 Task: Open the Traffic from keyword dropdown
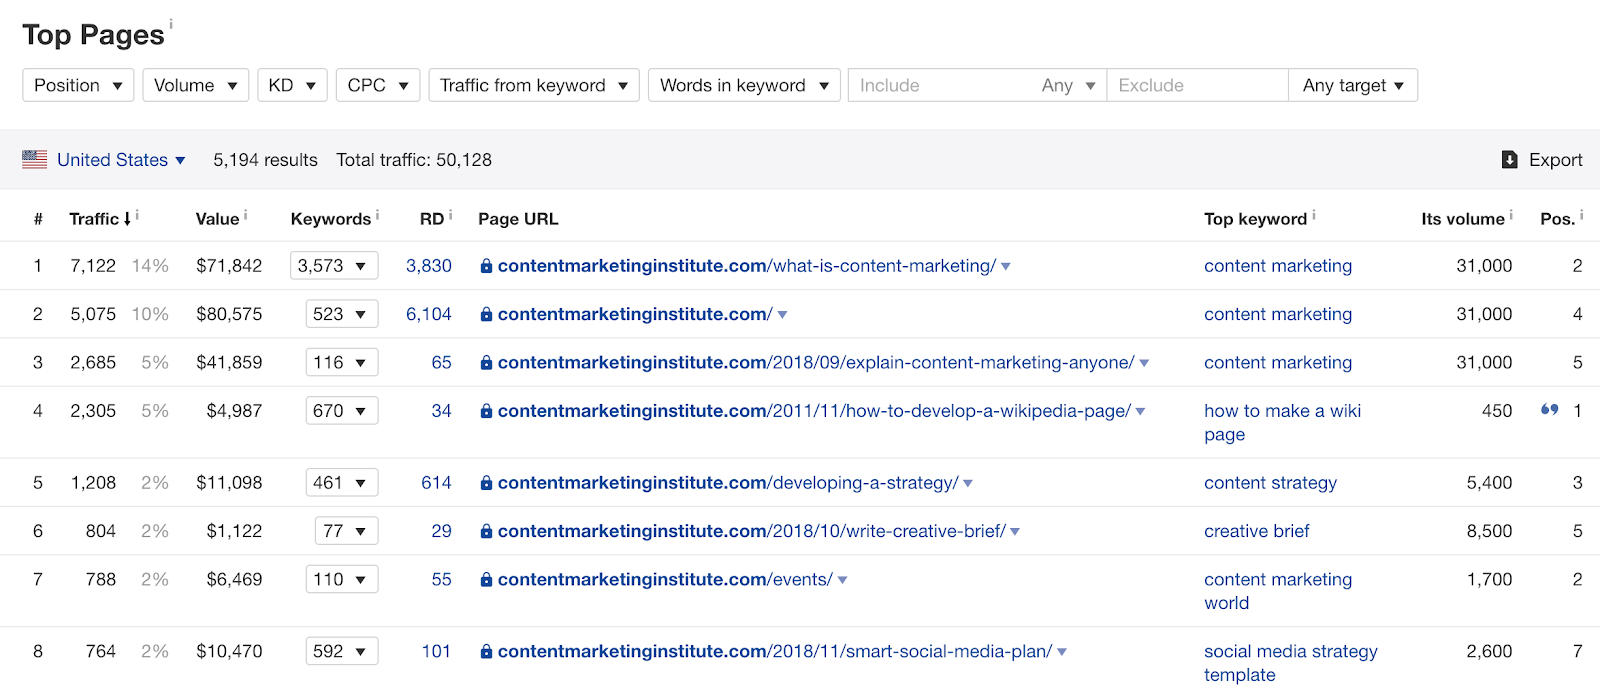coord(534,85)
